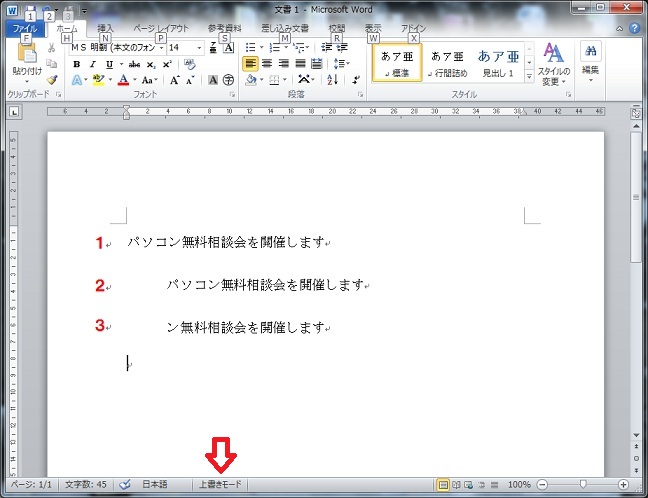
Task: Apply red font color
Action: [123, 80]
